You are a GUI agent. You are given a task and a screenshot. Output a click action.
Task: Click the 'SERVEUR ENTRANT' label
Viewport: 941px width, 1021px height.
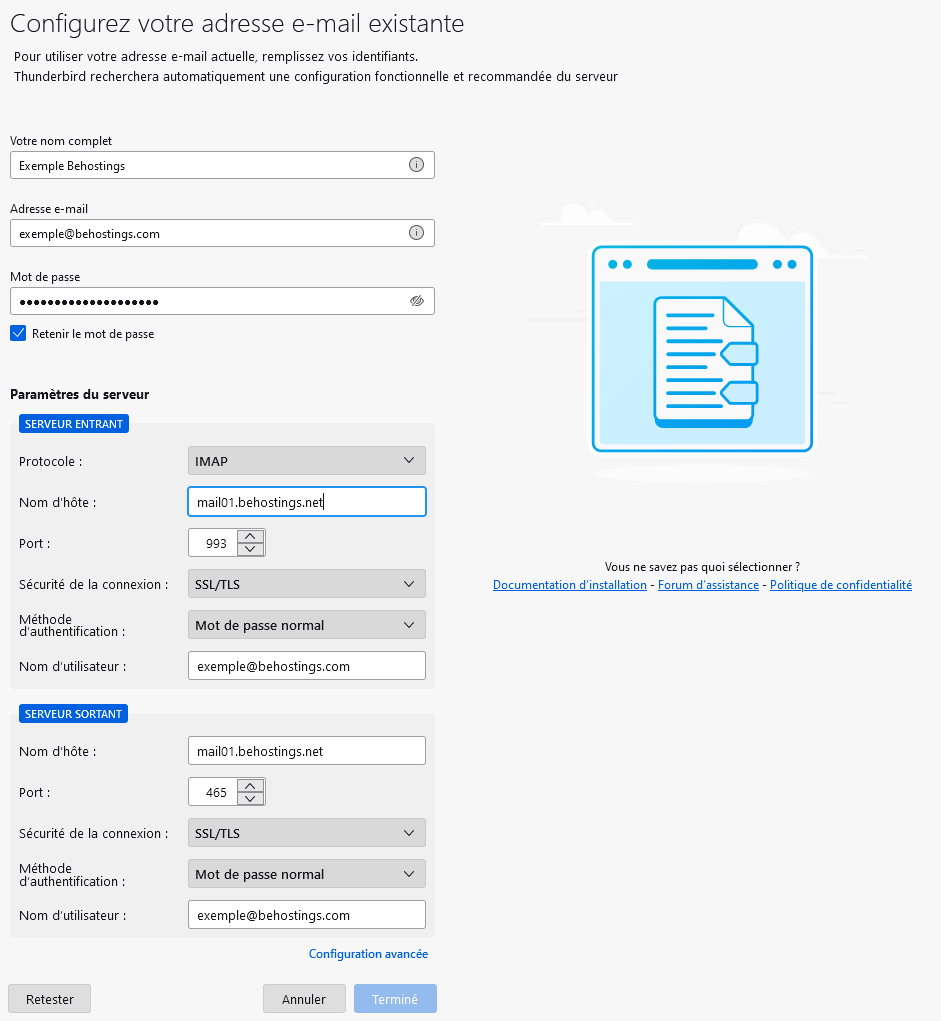click(x=74, y=424)
